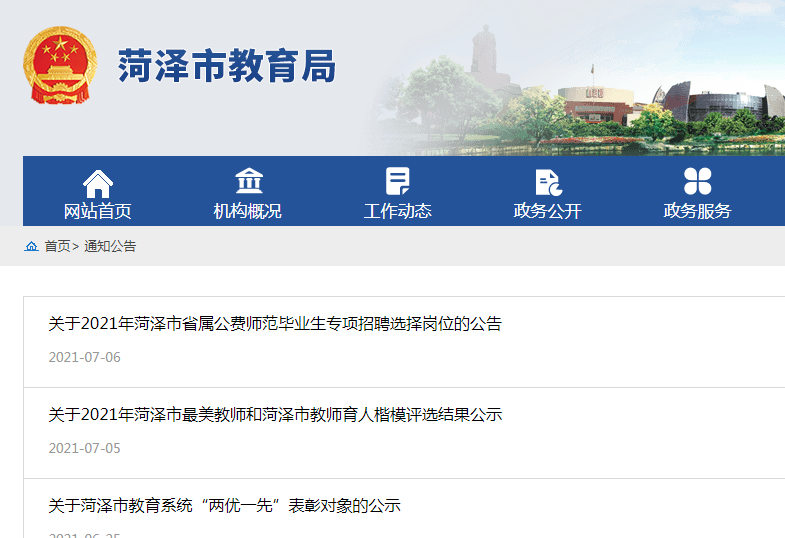Open the “两优一先”表彰对象的公示 notice
The image size is (785, 538).
pyautogui.click(x=224, y=505)
